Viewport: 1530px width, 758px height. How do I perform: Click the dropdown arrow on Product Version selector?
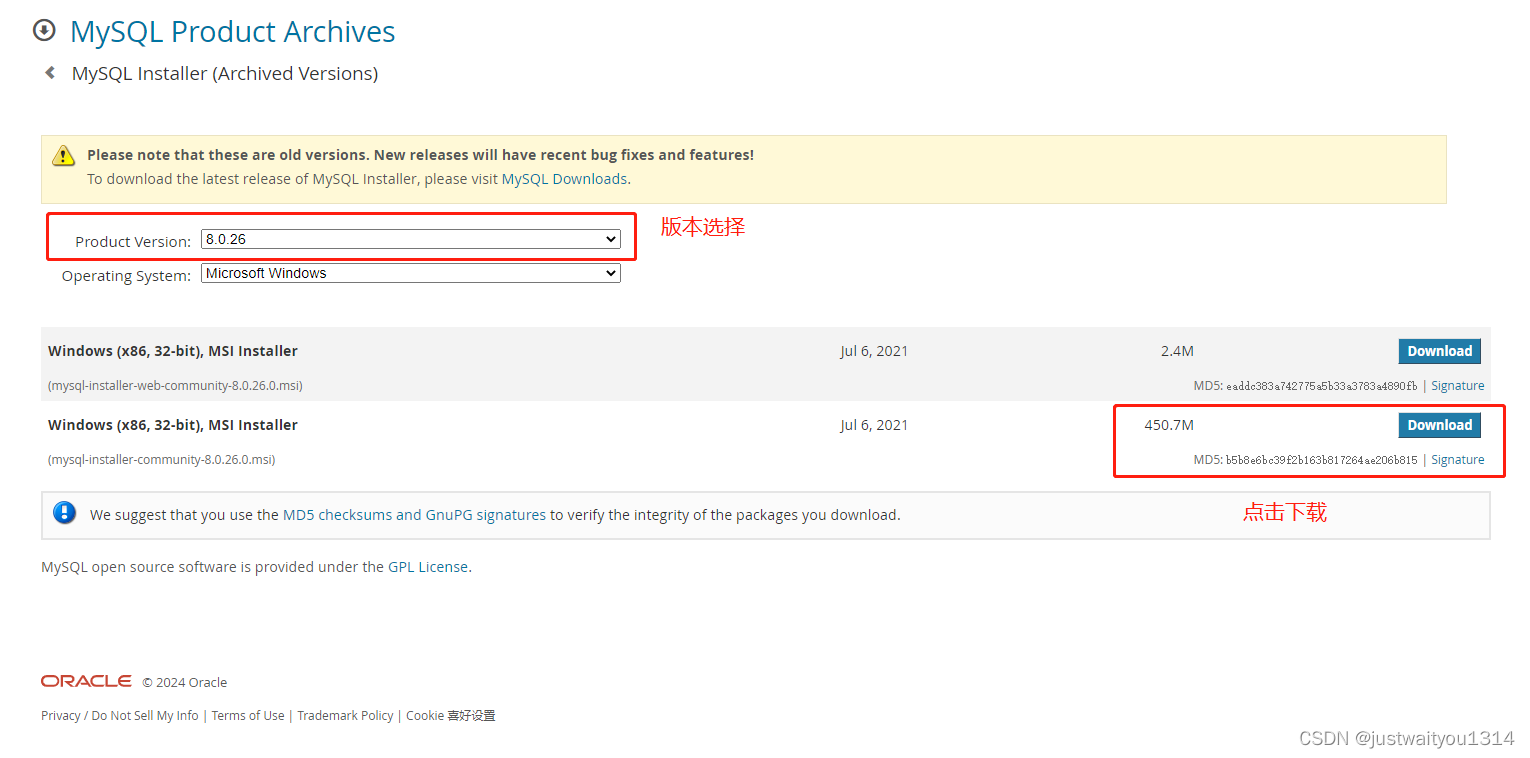click(611, 239)
